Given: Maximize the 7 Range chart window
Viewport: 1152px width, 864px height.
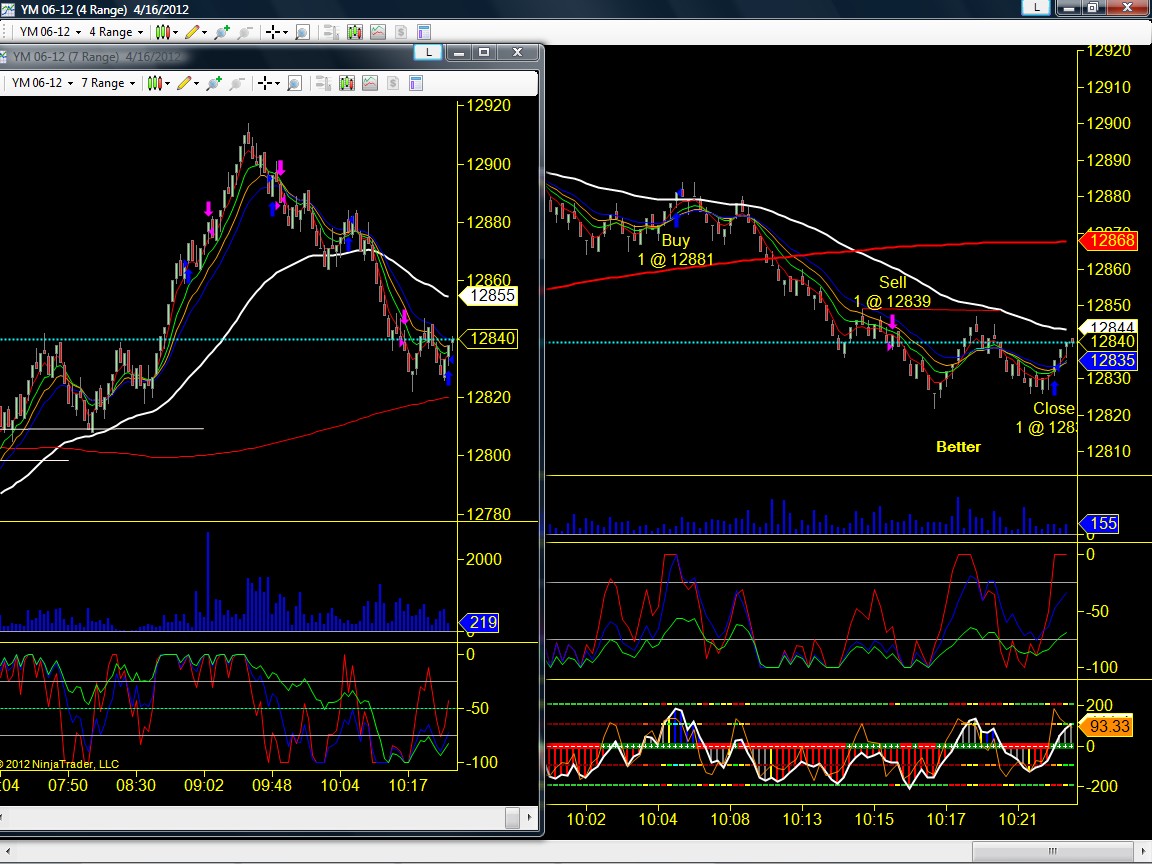Looking at the screenshot, I should [x=483, y=52].
